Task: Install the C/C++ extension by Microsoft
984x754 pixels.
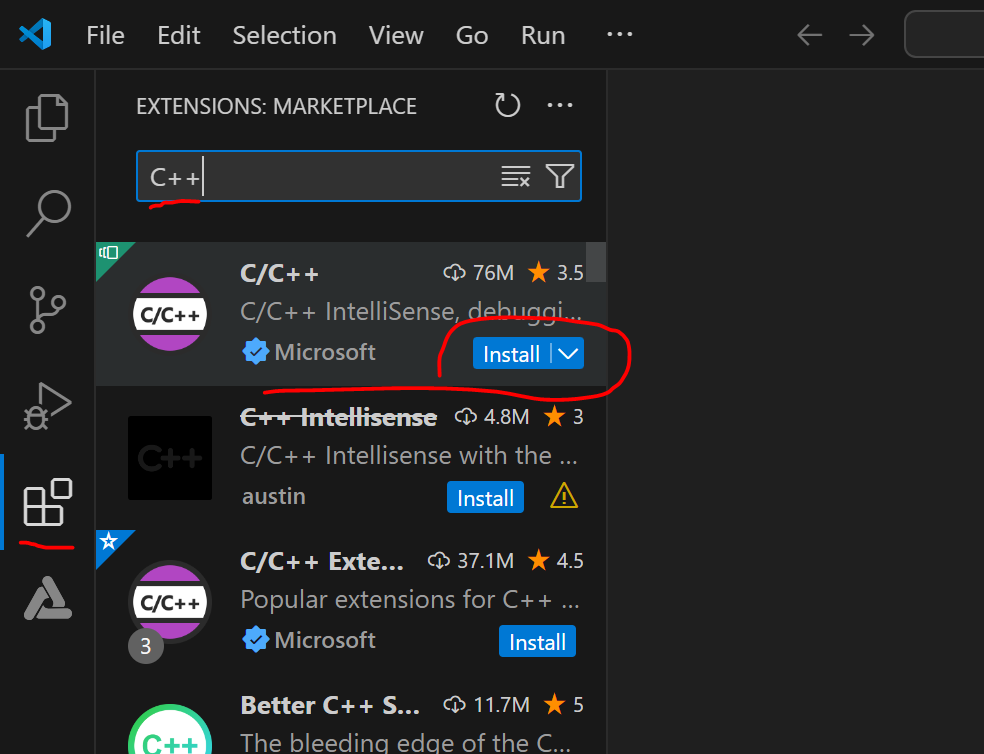Action: 512,354
